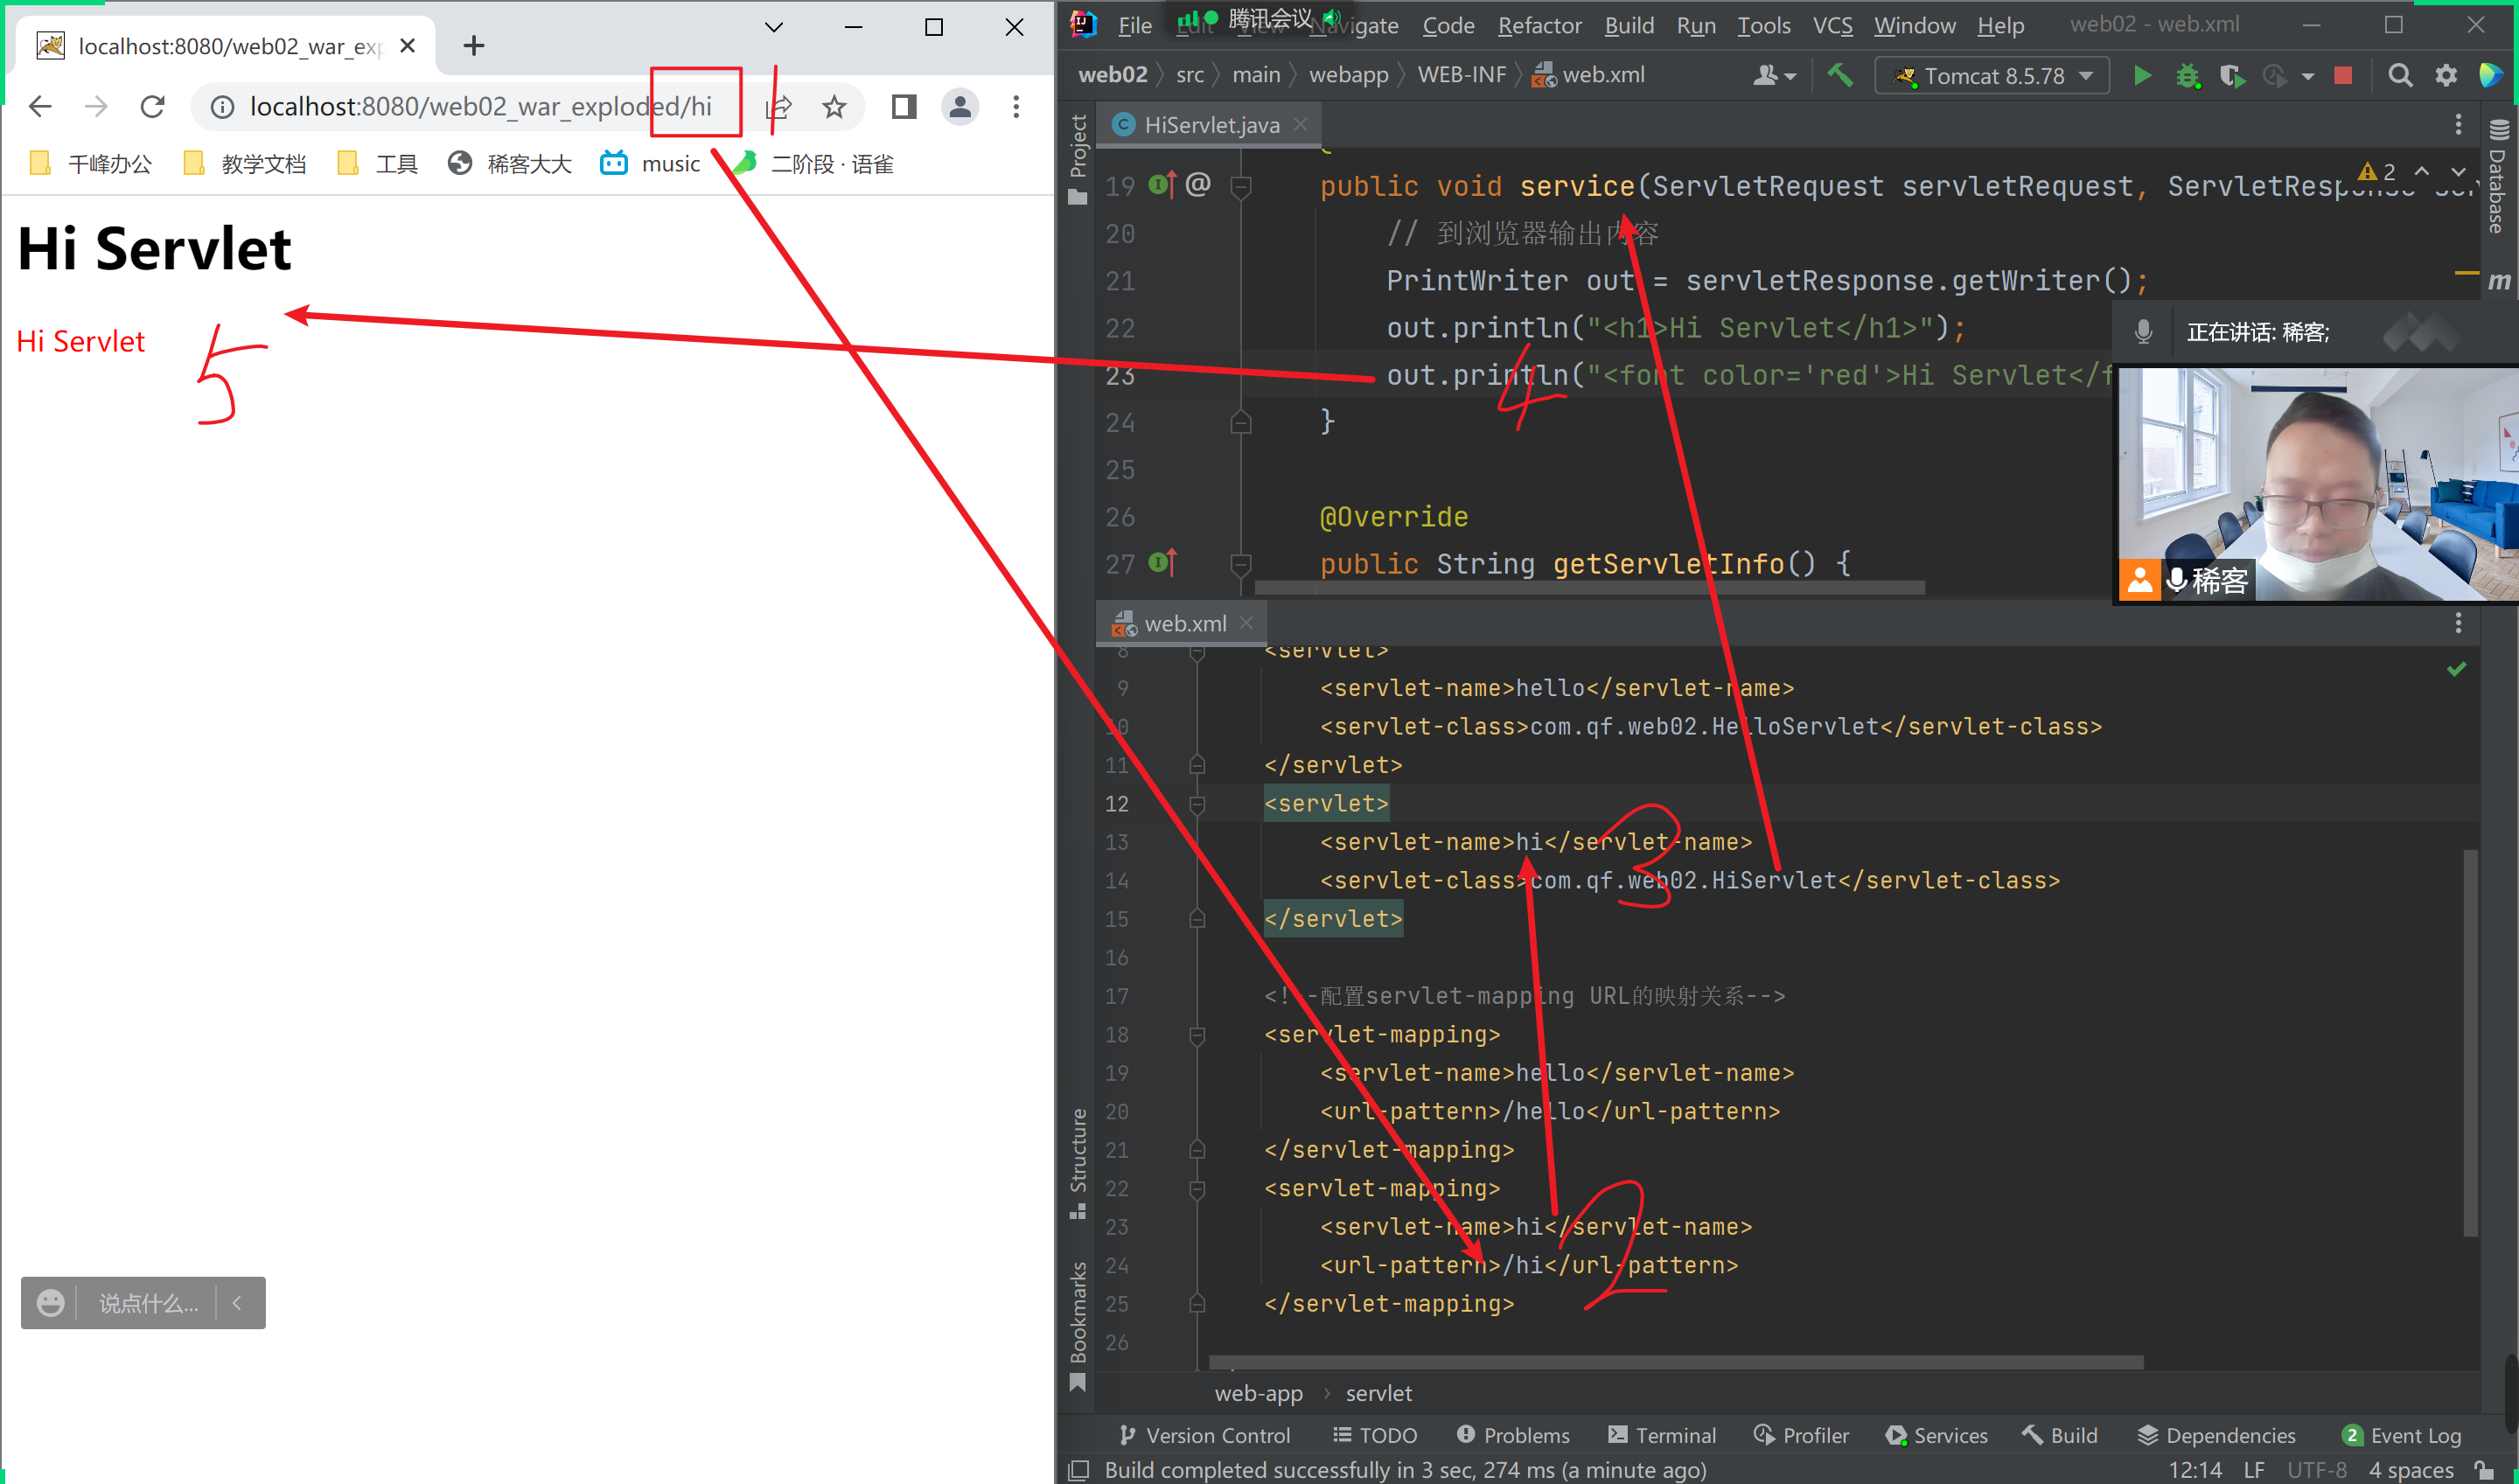Stop the running Tomcat server
2519x1484 pixels.
coord(2342,76)
